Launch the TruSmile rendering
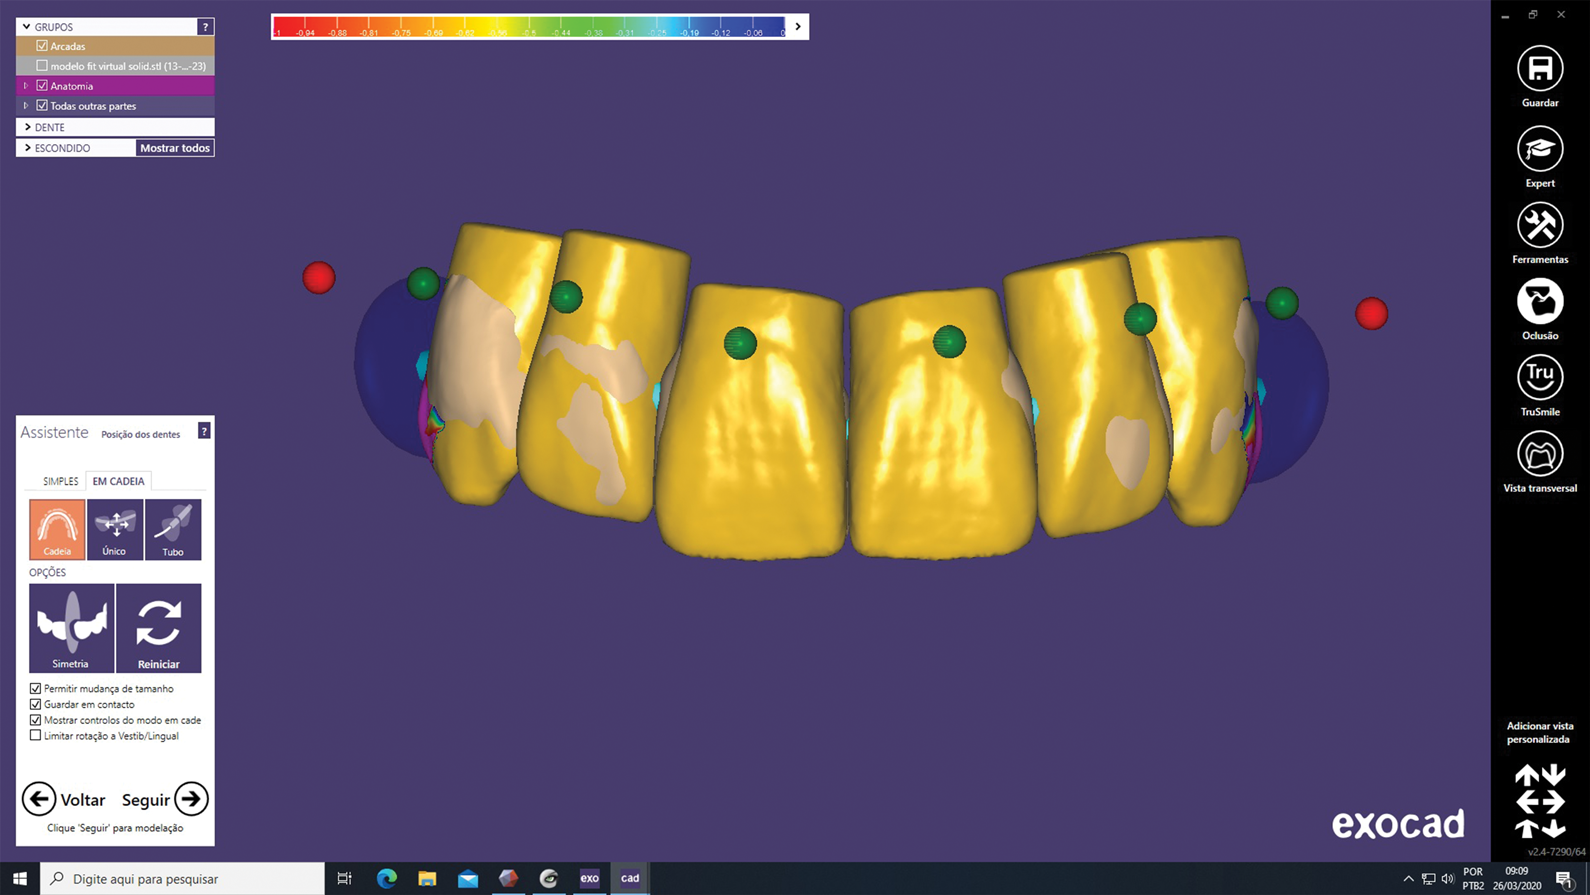The image size is (1590, 895). tap(1539, 378)
